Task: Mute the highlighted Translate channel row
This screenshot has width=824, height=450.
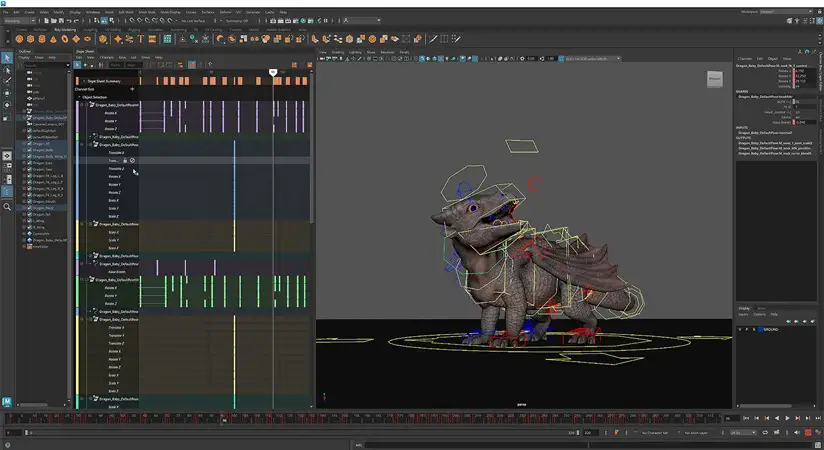Action: tap(132, 160)
